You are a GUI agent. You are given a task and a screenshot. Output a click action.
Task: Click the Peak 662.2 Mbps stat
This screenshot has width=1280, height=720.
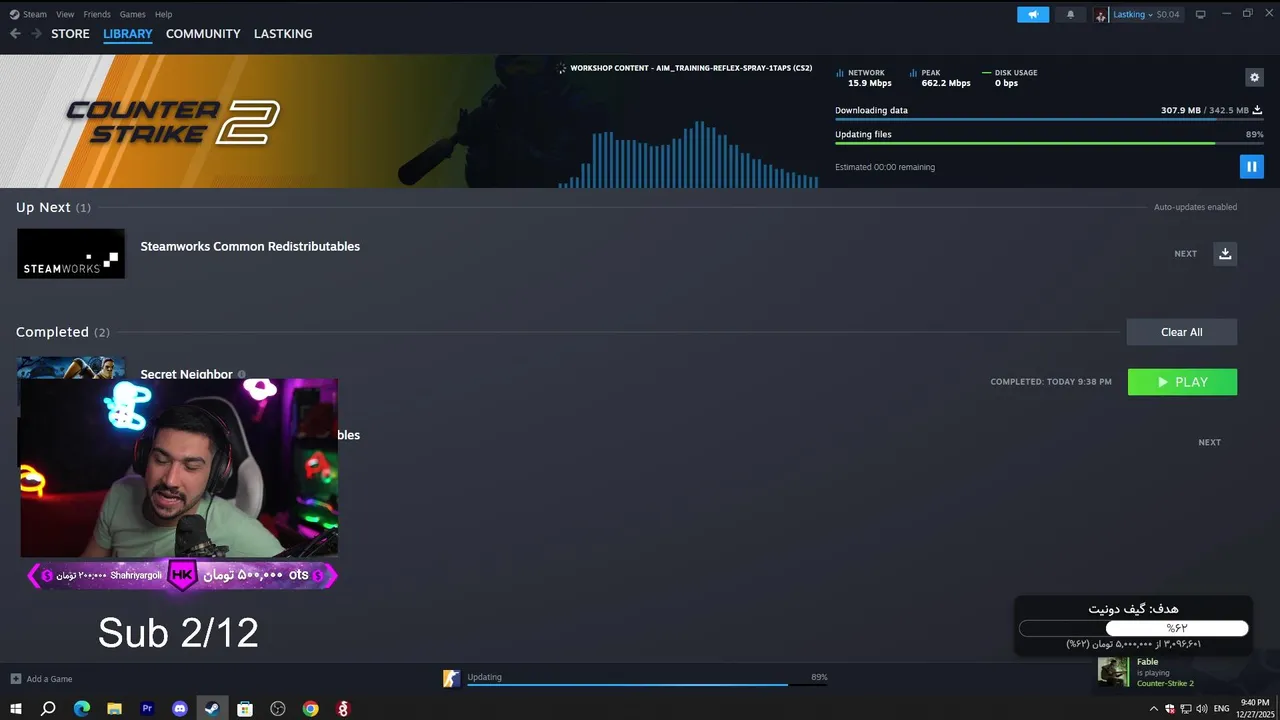941,78
